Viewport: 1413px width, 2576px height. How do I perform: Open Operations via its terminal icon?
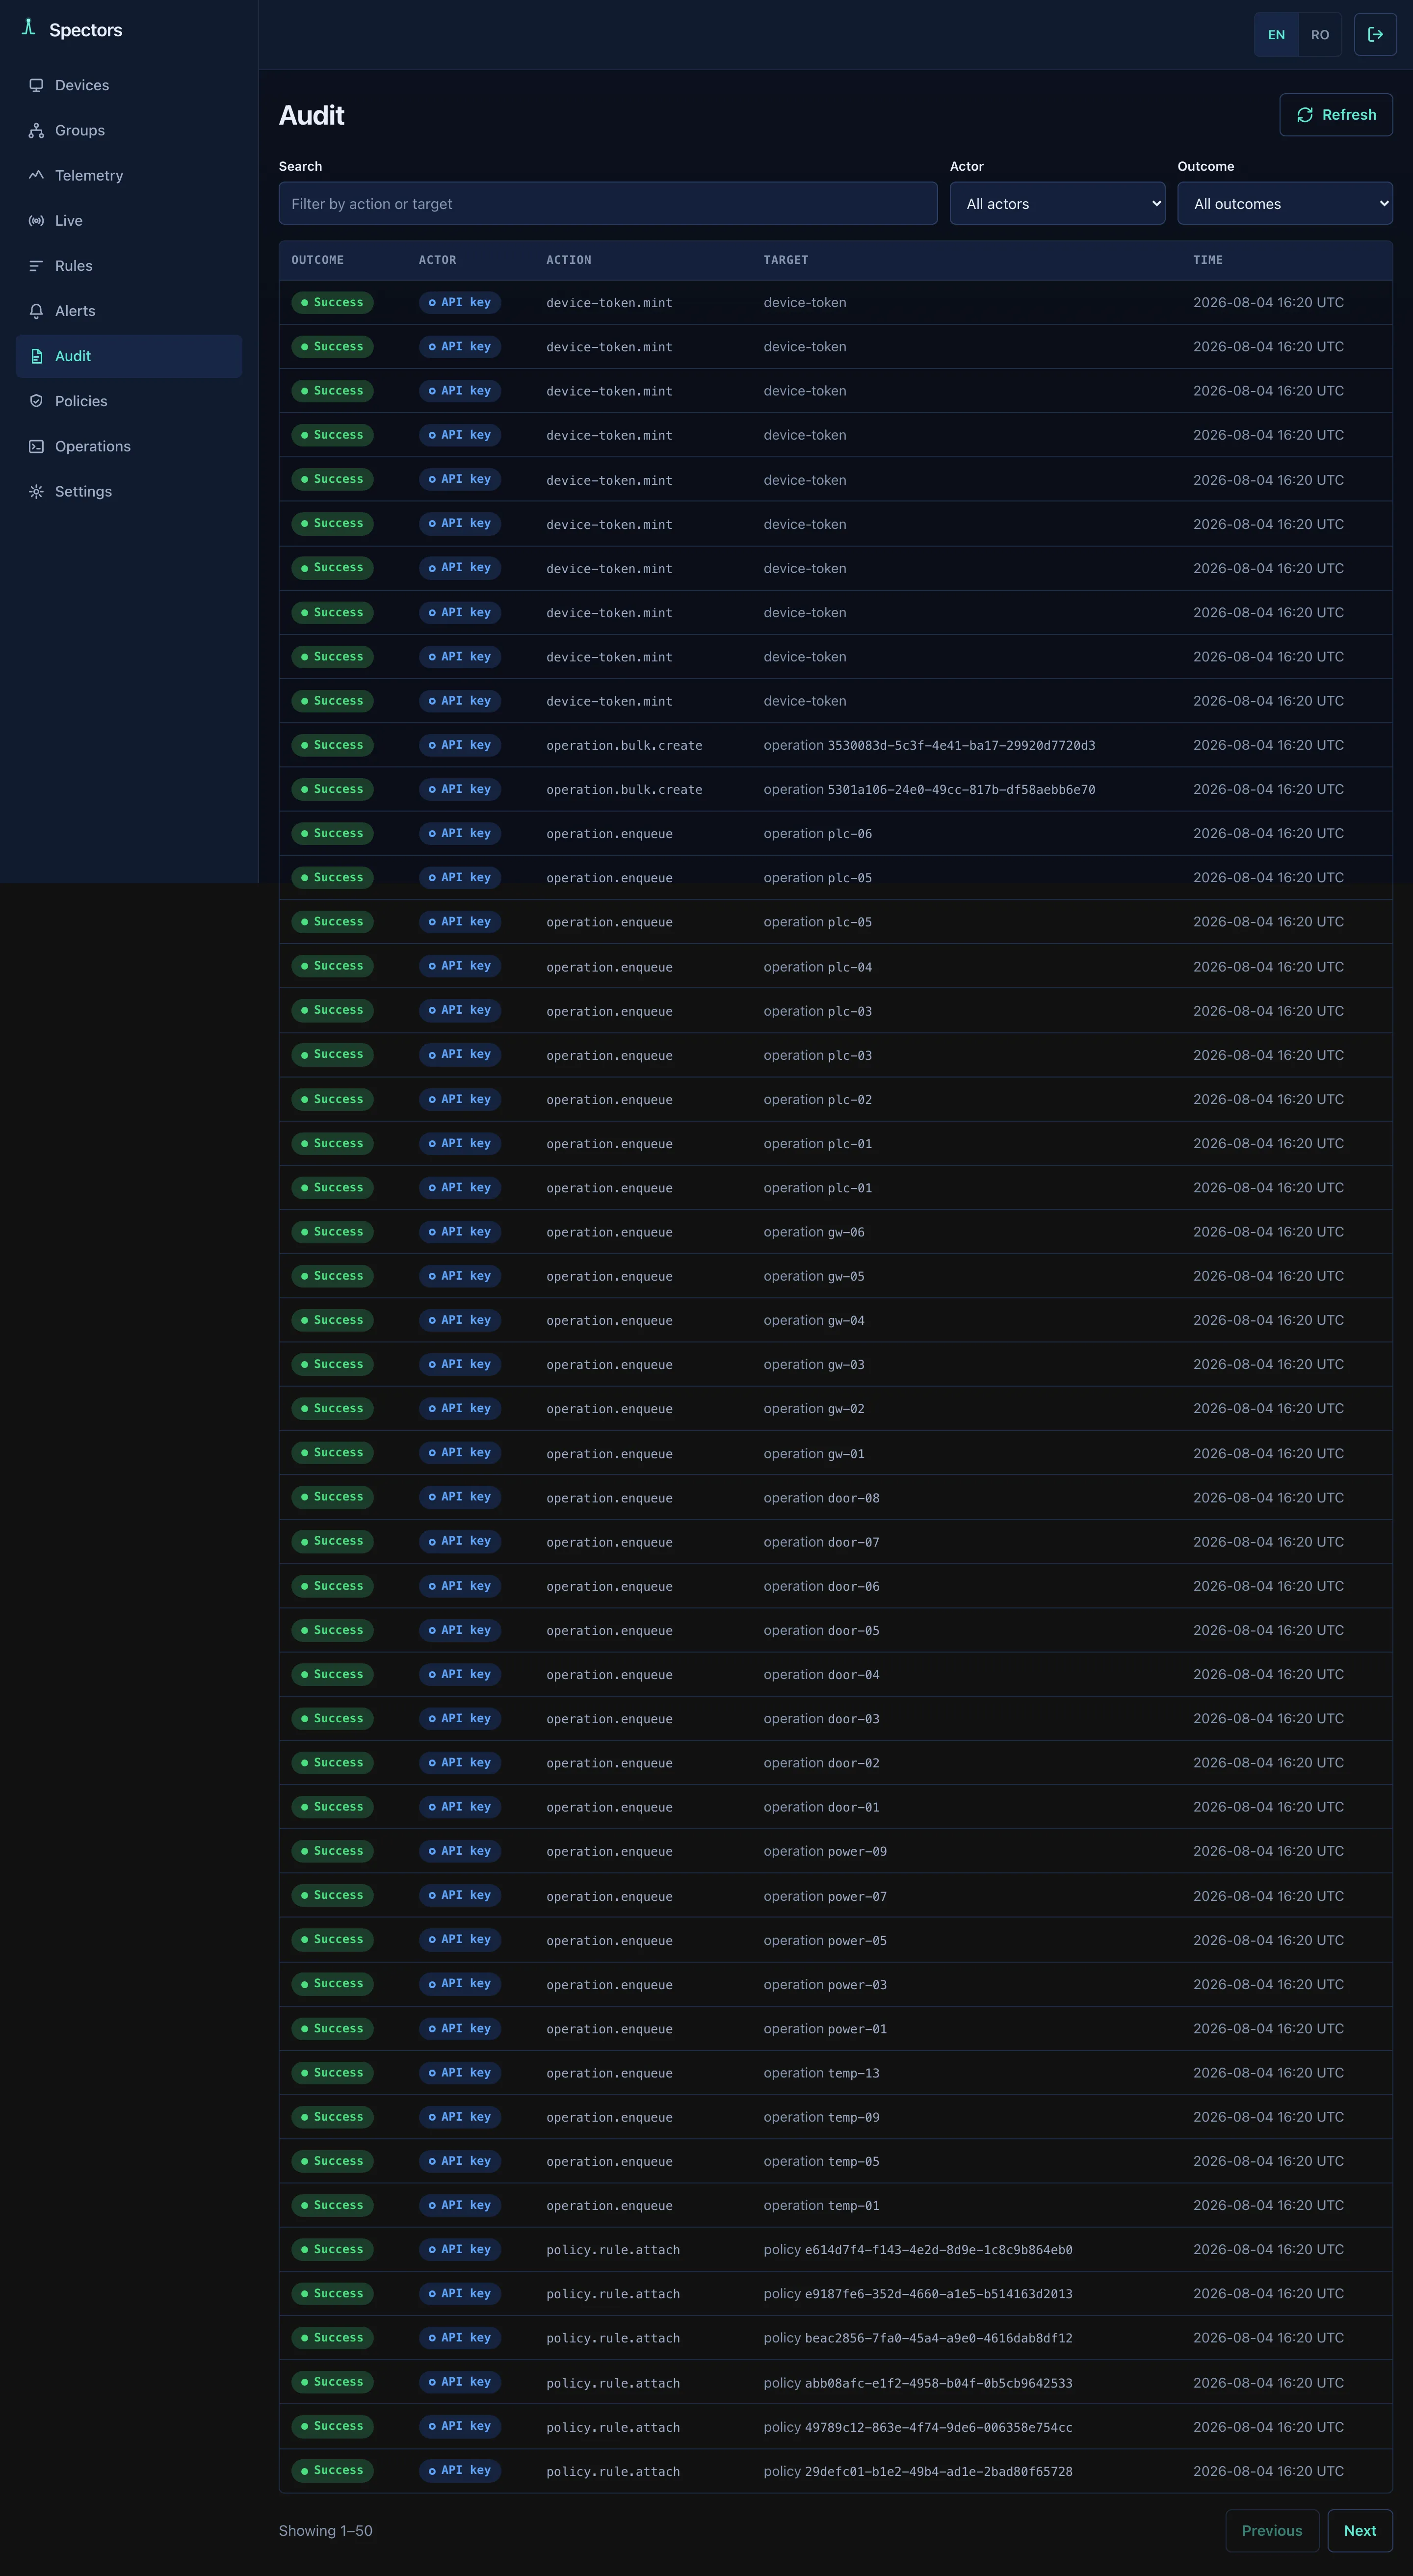(x=36, y=446)
